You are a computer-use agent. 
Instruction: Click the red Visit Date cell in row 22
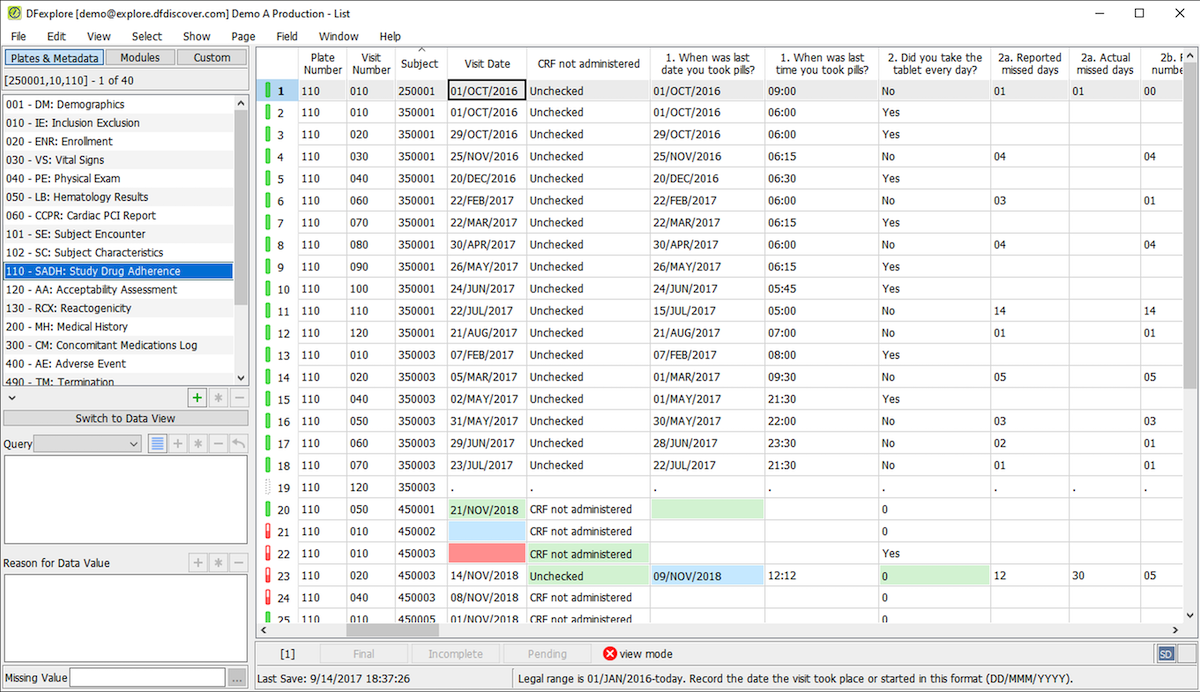[x=487, y=553]
